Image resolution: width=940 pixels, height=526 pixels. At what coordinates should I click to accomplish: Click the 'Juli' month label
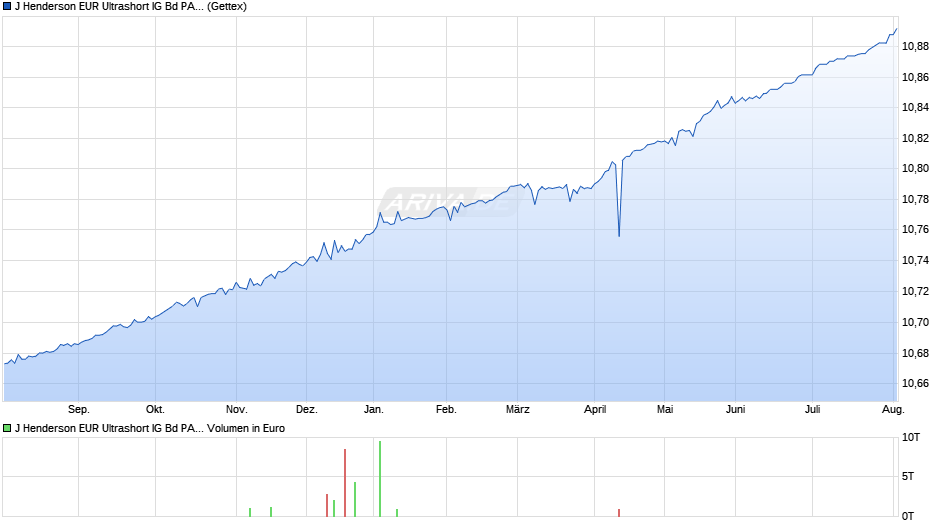pyautogui.click(x=812, y=410)
